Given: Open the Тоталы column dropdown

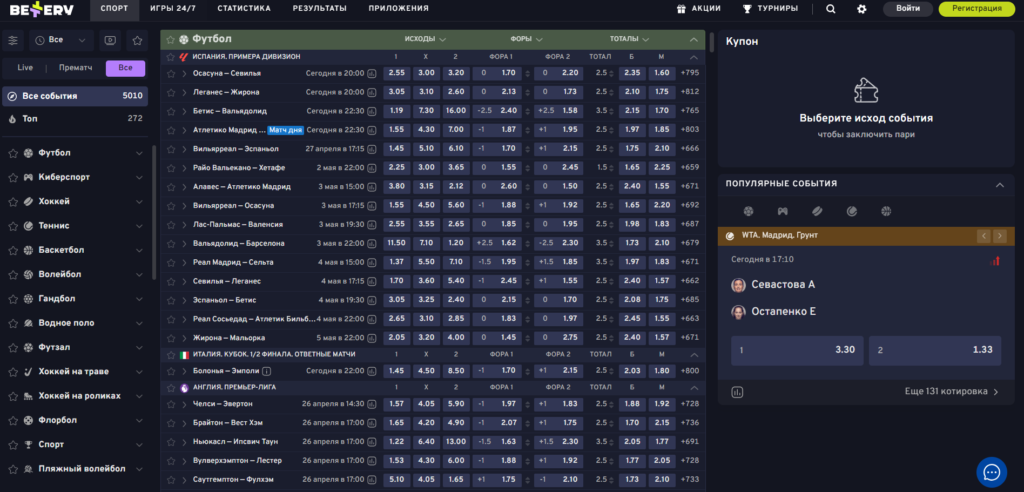Looking at the screenshot, I should pos(630,39).
